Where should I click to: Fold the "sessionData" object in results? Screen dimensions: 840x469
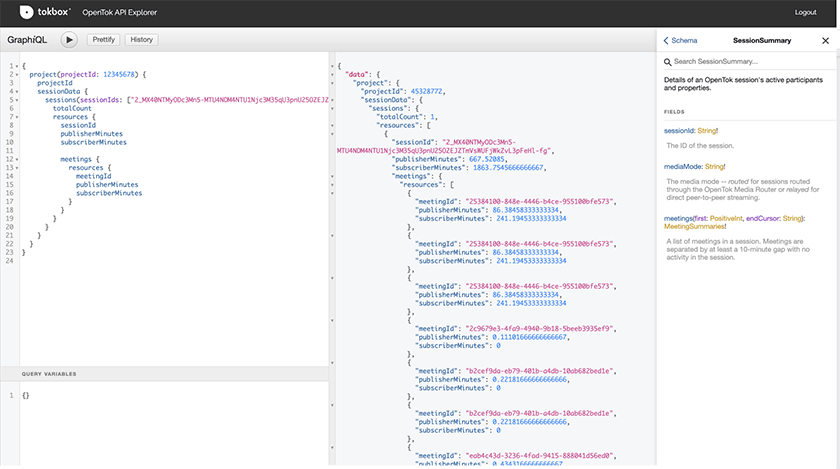tap(332, 100)
